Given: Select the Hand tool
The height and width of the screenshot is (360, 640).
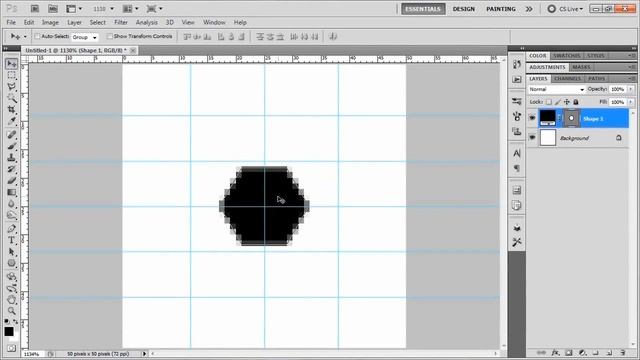Looking at the screenshot, I should pyautogui.click(x=11, y=300).
